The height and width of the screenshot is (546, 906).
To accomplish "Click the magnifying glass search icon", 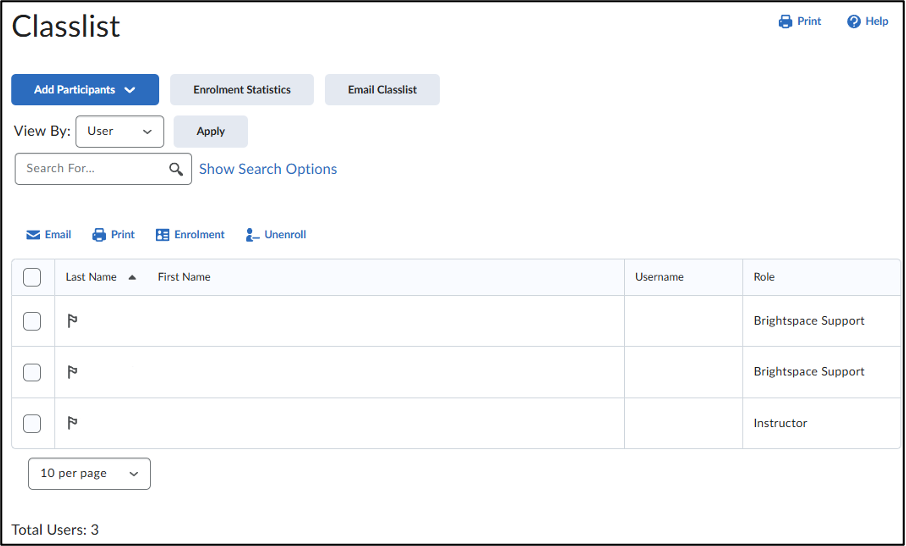I will pyautogui.click(x=176, y=169).
